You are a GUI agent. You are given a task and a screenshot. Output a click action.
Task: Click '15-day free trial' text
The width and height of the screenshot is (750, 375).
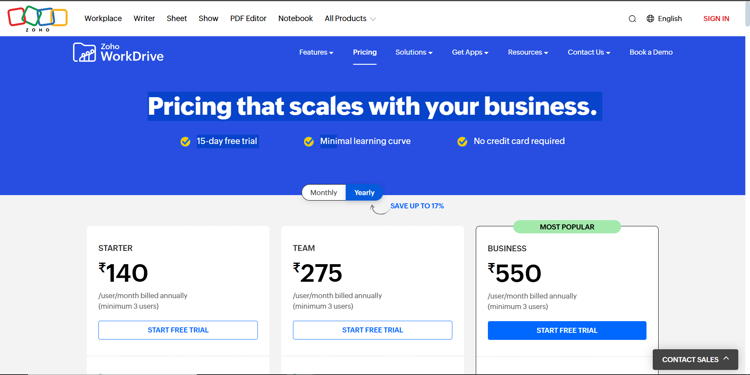pyautogui.click(x=227, y=141)
